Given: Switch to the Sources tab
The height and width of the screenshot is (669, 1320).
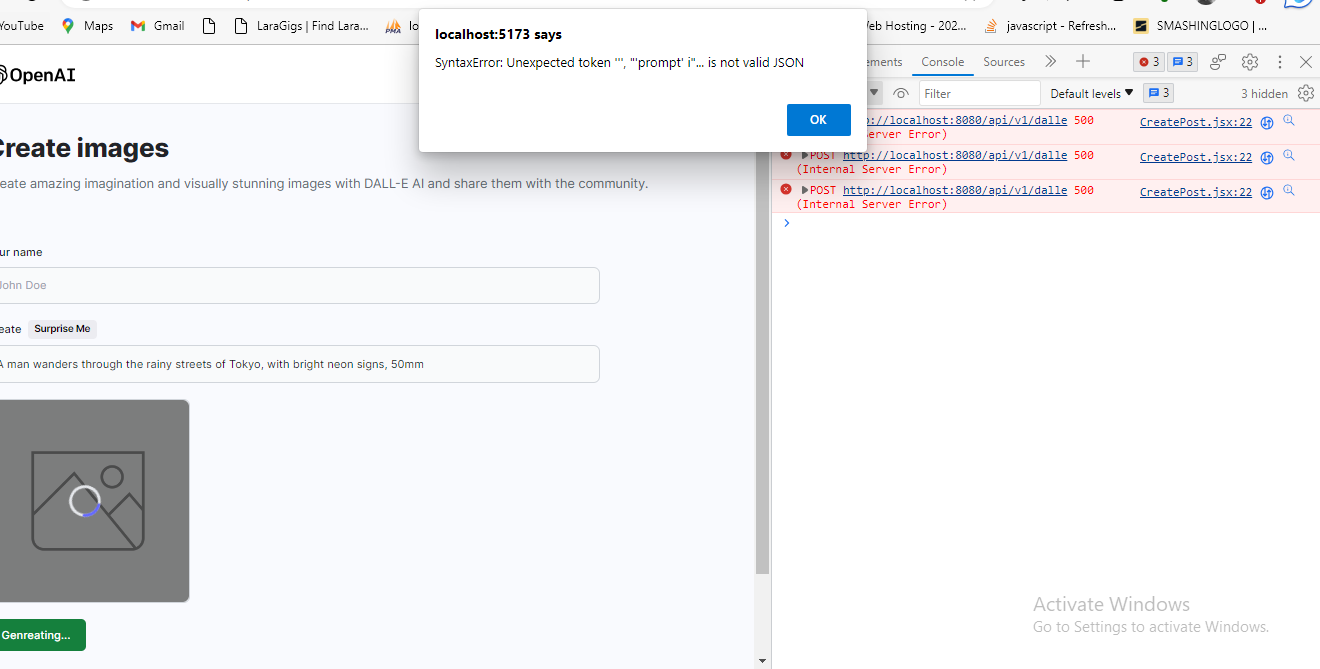Looking at the screenshot, I should tap(1003, 61).
